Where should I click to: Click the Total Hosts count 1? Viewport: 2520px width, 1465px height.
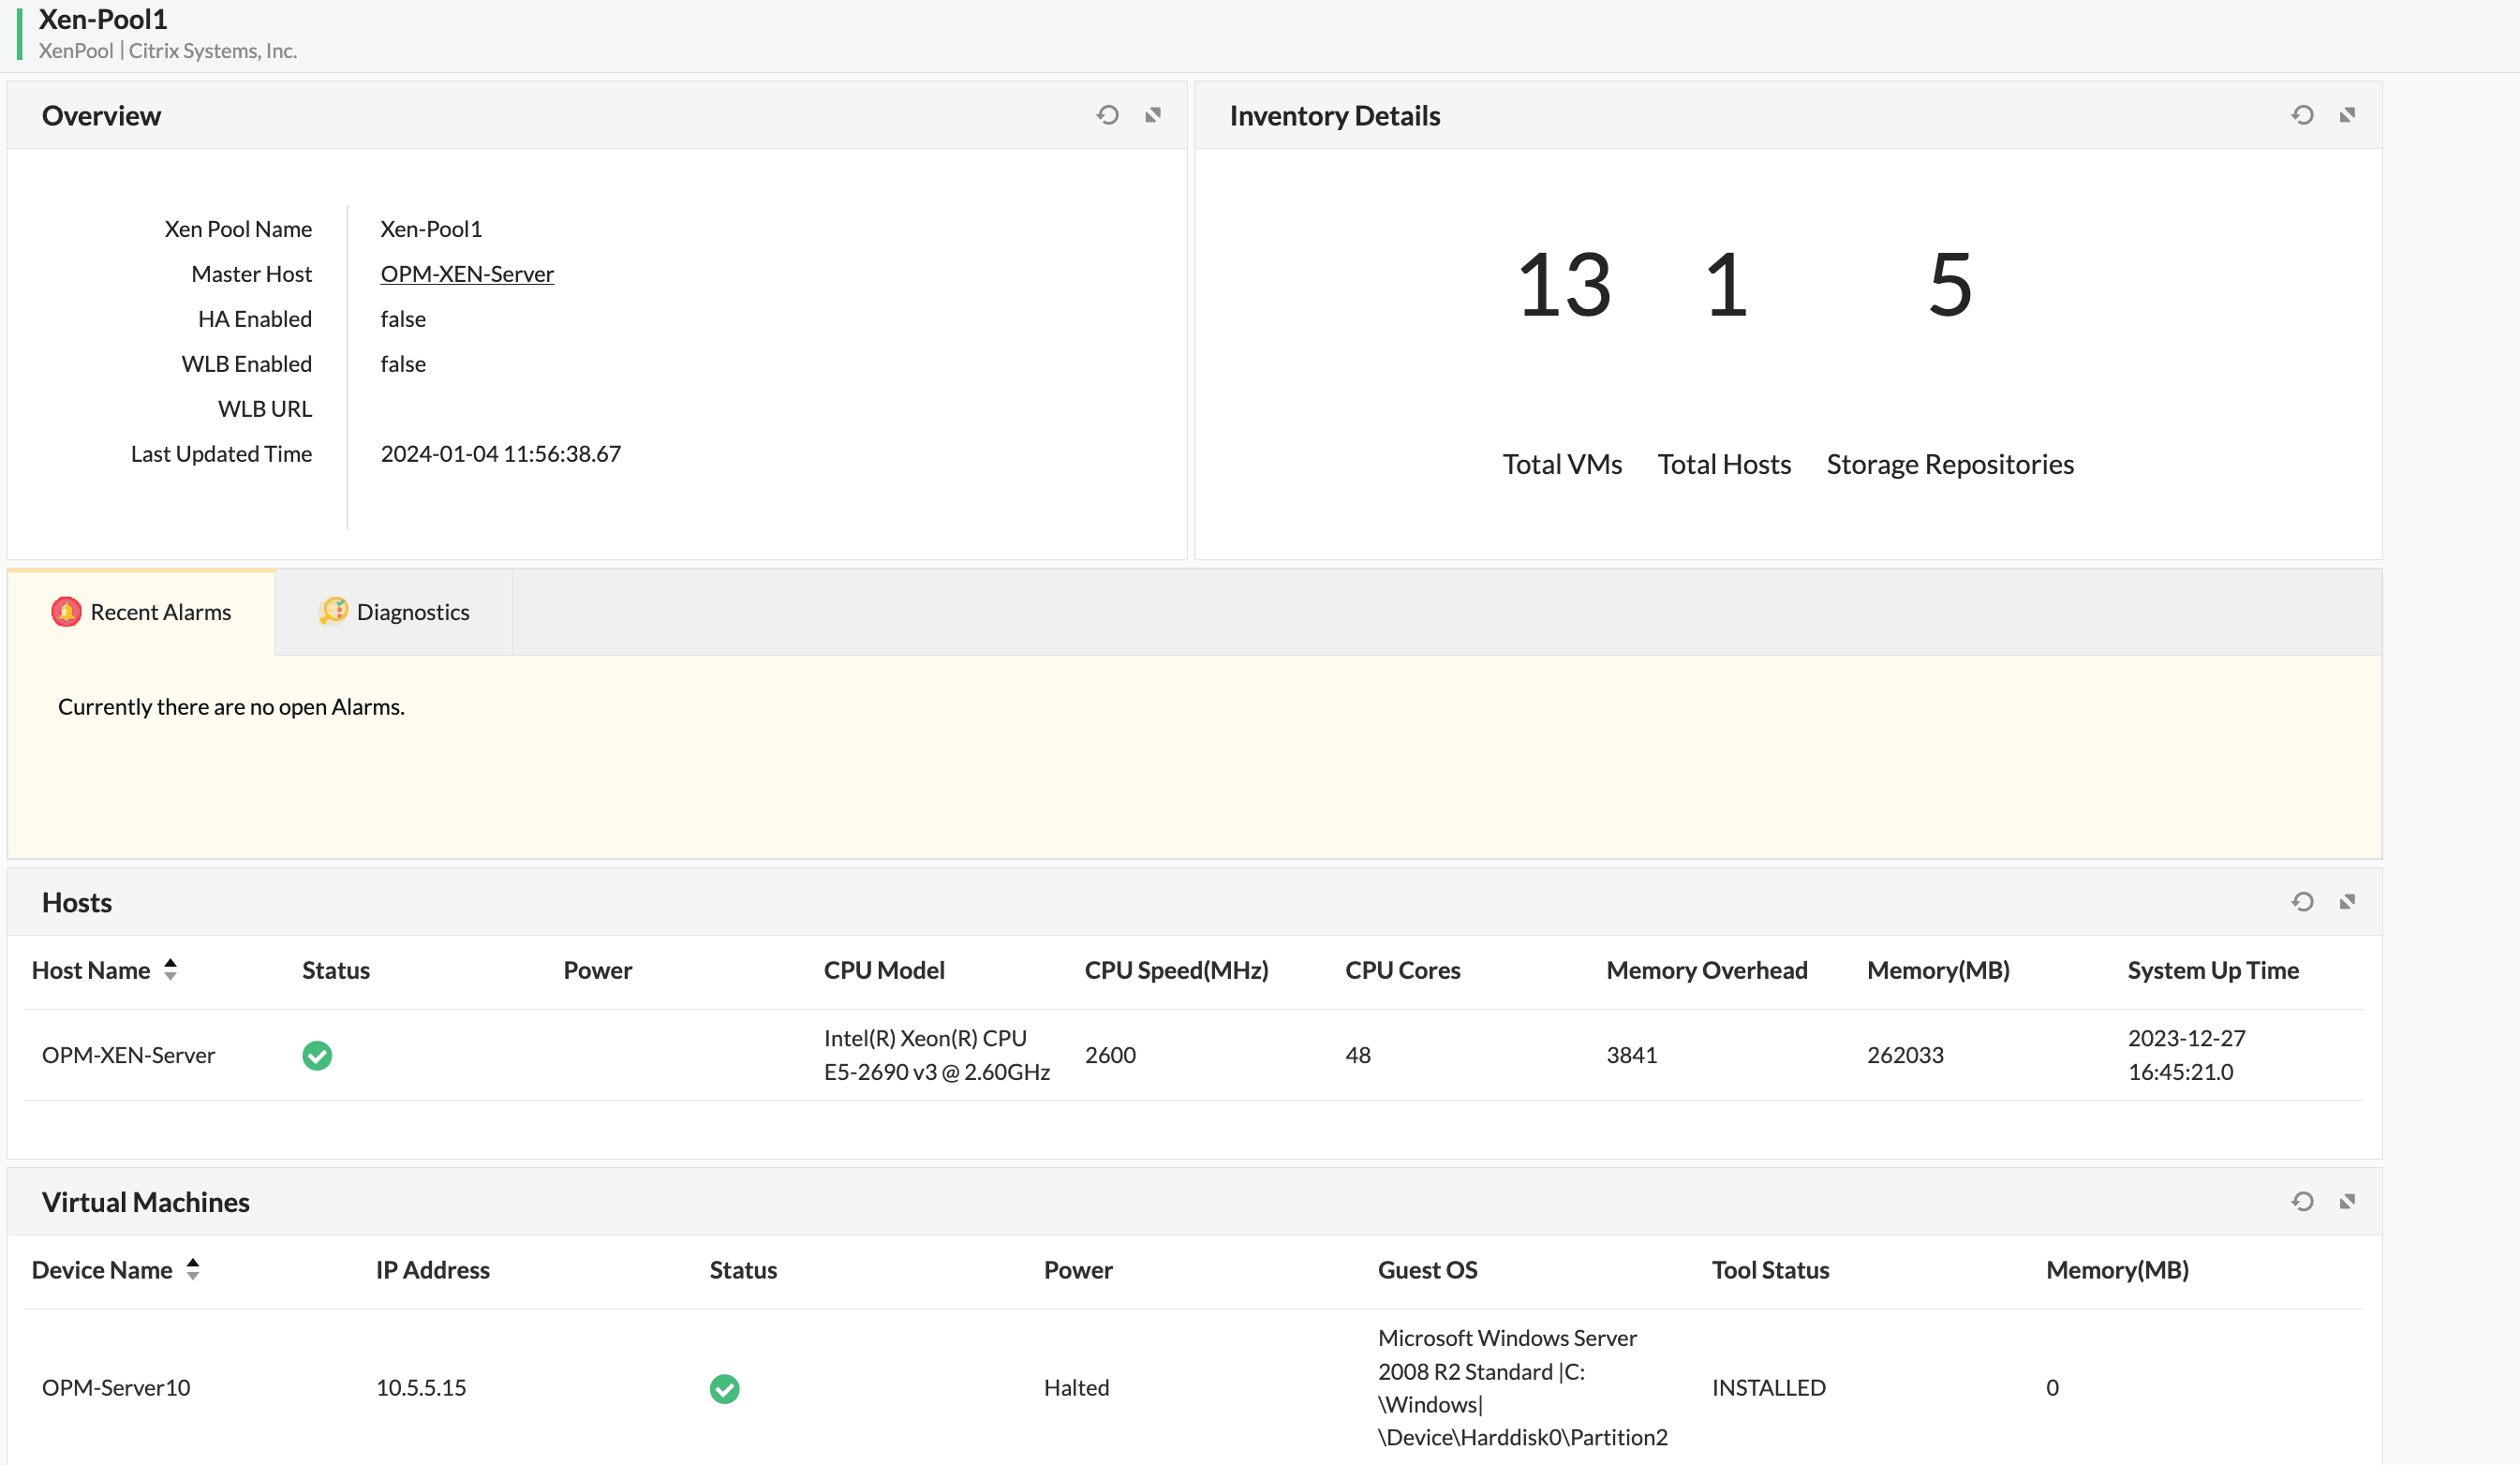click(1726, 285)
